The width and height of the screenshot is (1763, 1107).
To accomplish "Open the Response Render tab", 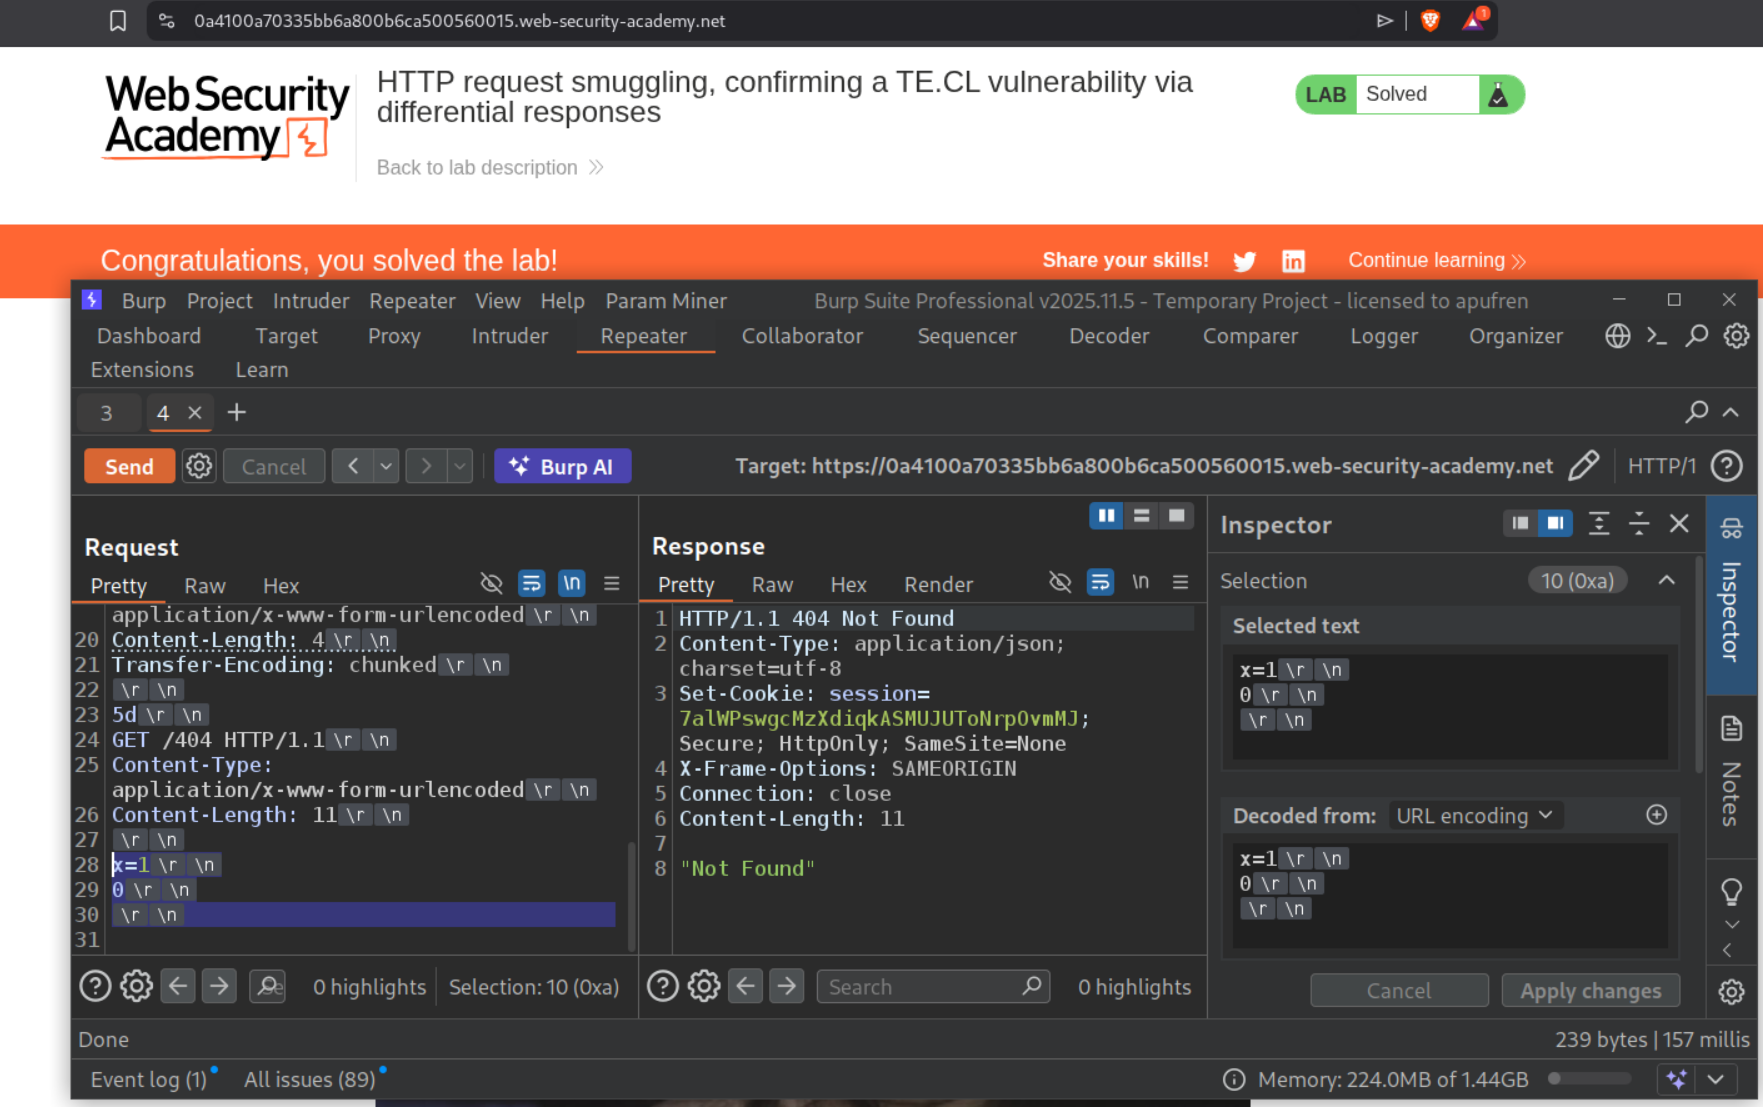I will (937, 584).
